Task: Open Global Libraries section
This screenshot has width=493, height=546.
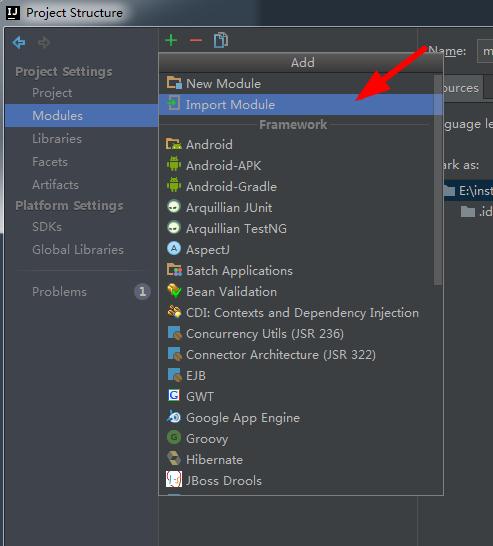Action: (x=81, y=250)
